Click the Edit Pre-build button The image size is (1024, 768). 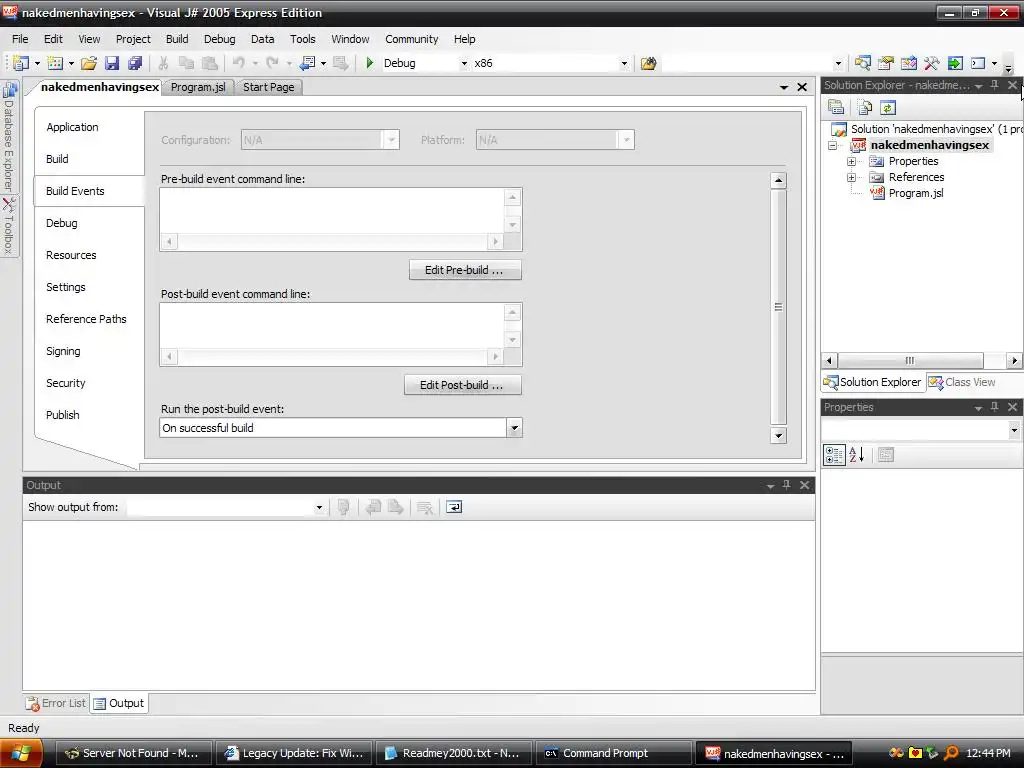[x=465, y=270]
